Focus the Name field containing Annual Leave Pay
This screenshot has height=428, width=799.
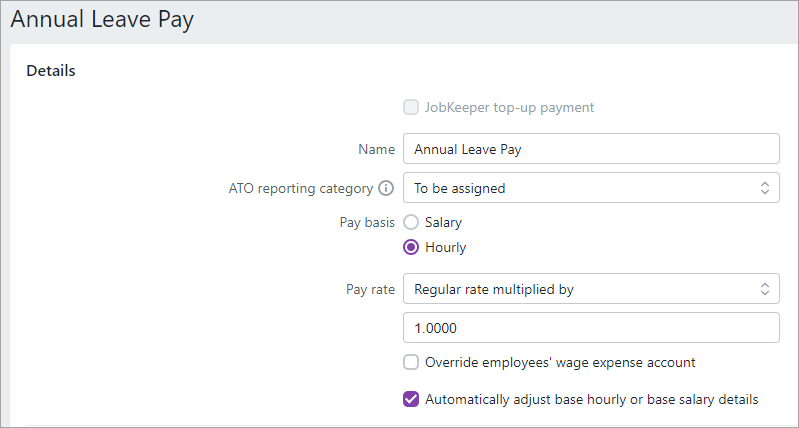[x=591, y=149]
